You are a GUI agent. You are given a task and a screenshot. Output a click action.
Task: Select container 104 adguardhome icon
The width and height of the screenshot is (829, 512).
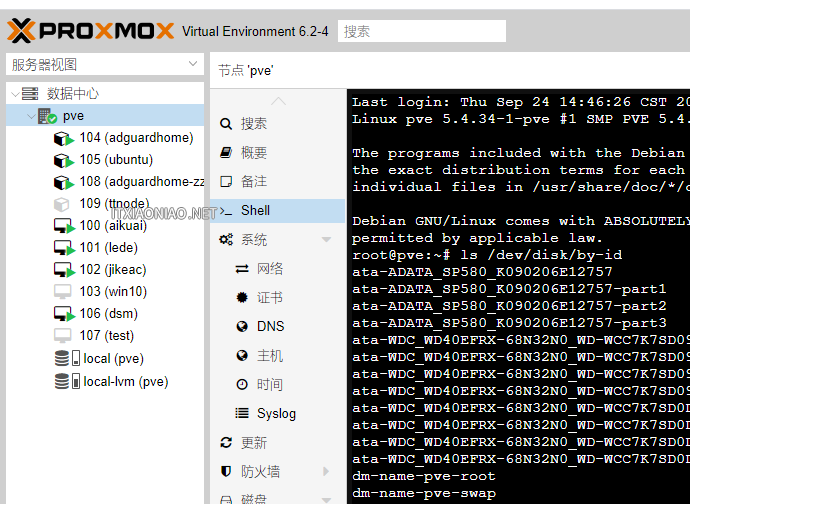click(x=63, y=139)
